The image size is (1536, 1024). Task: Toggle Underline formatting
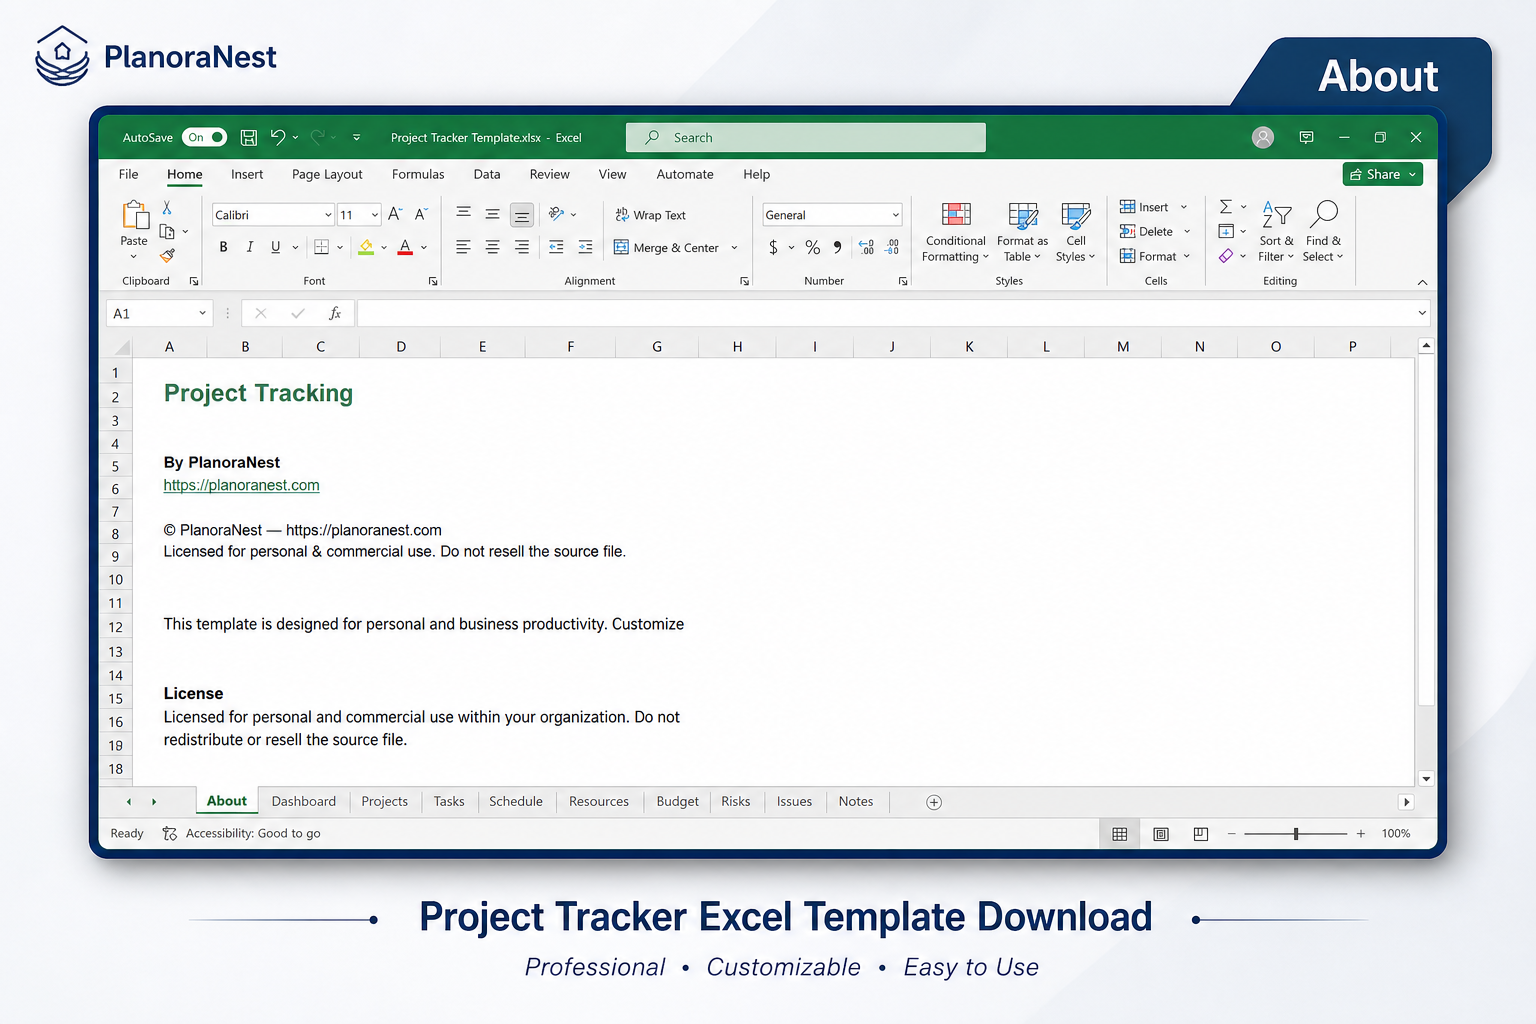tap(275, 247)
